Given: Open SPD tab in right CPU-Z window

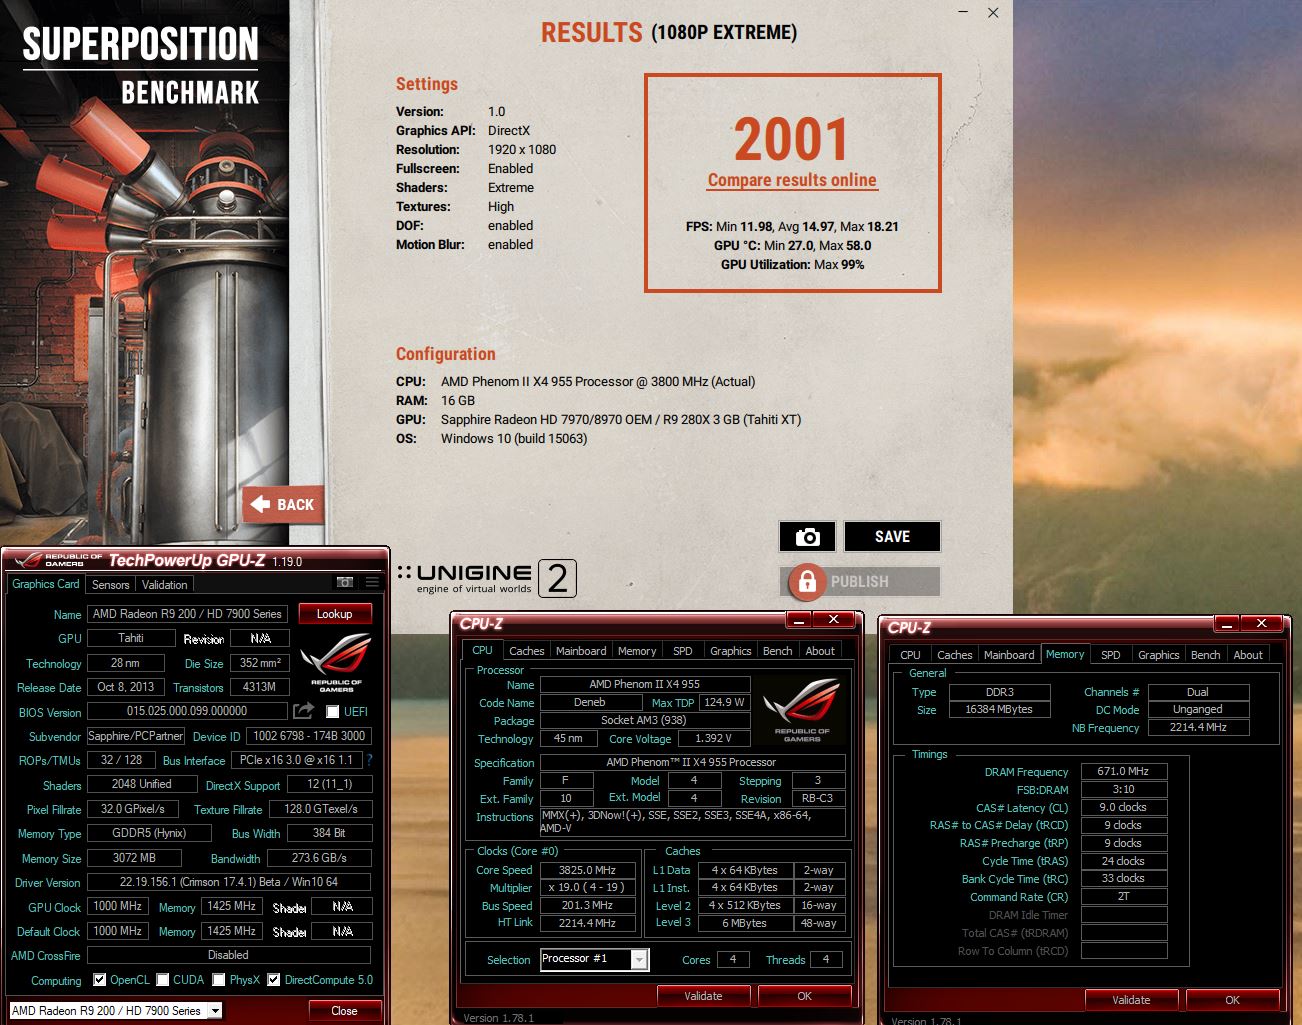Looking at the screenshot, I should coord(1110,655).
